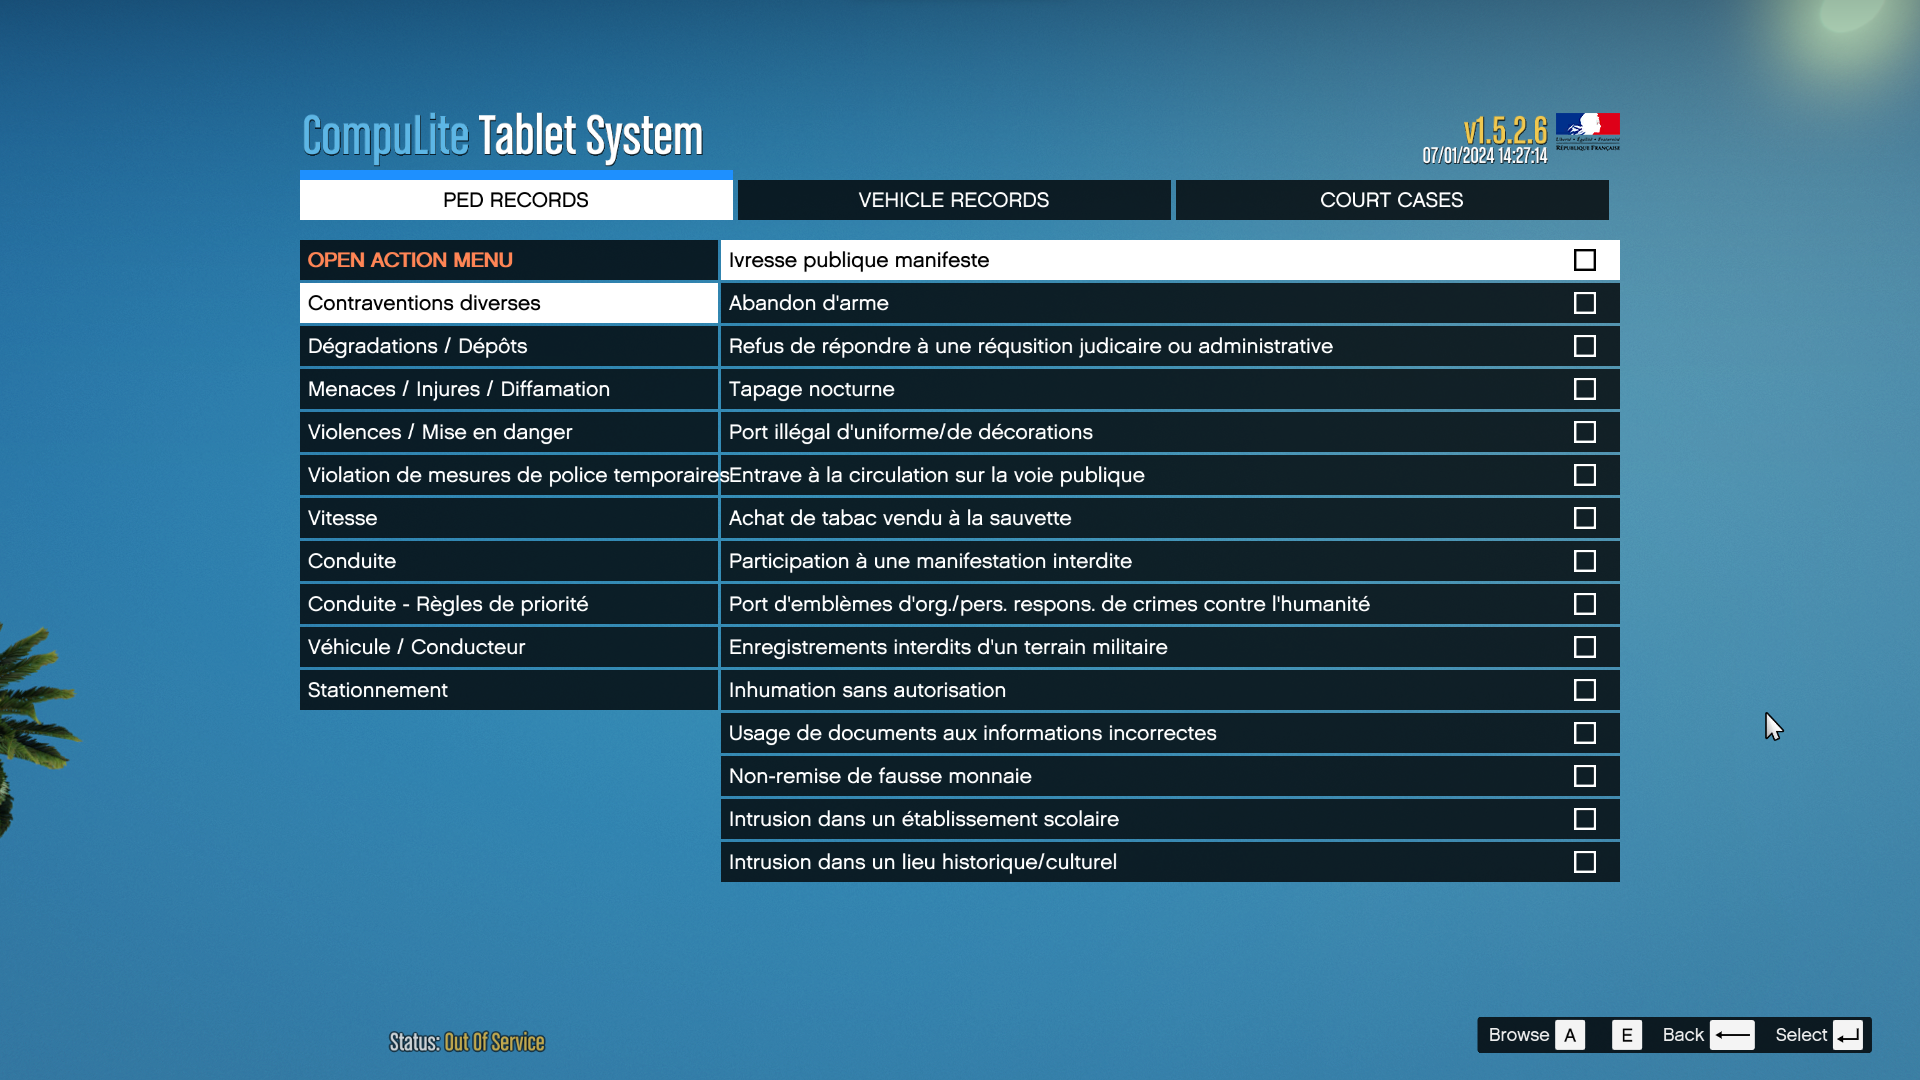Check the Ivresse publique manifeste box

[1584, 260]
